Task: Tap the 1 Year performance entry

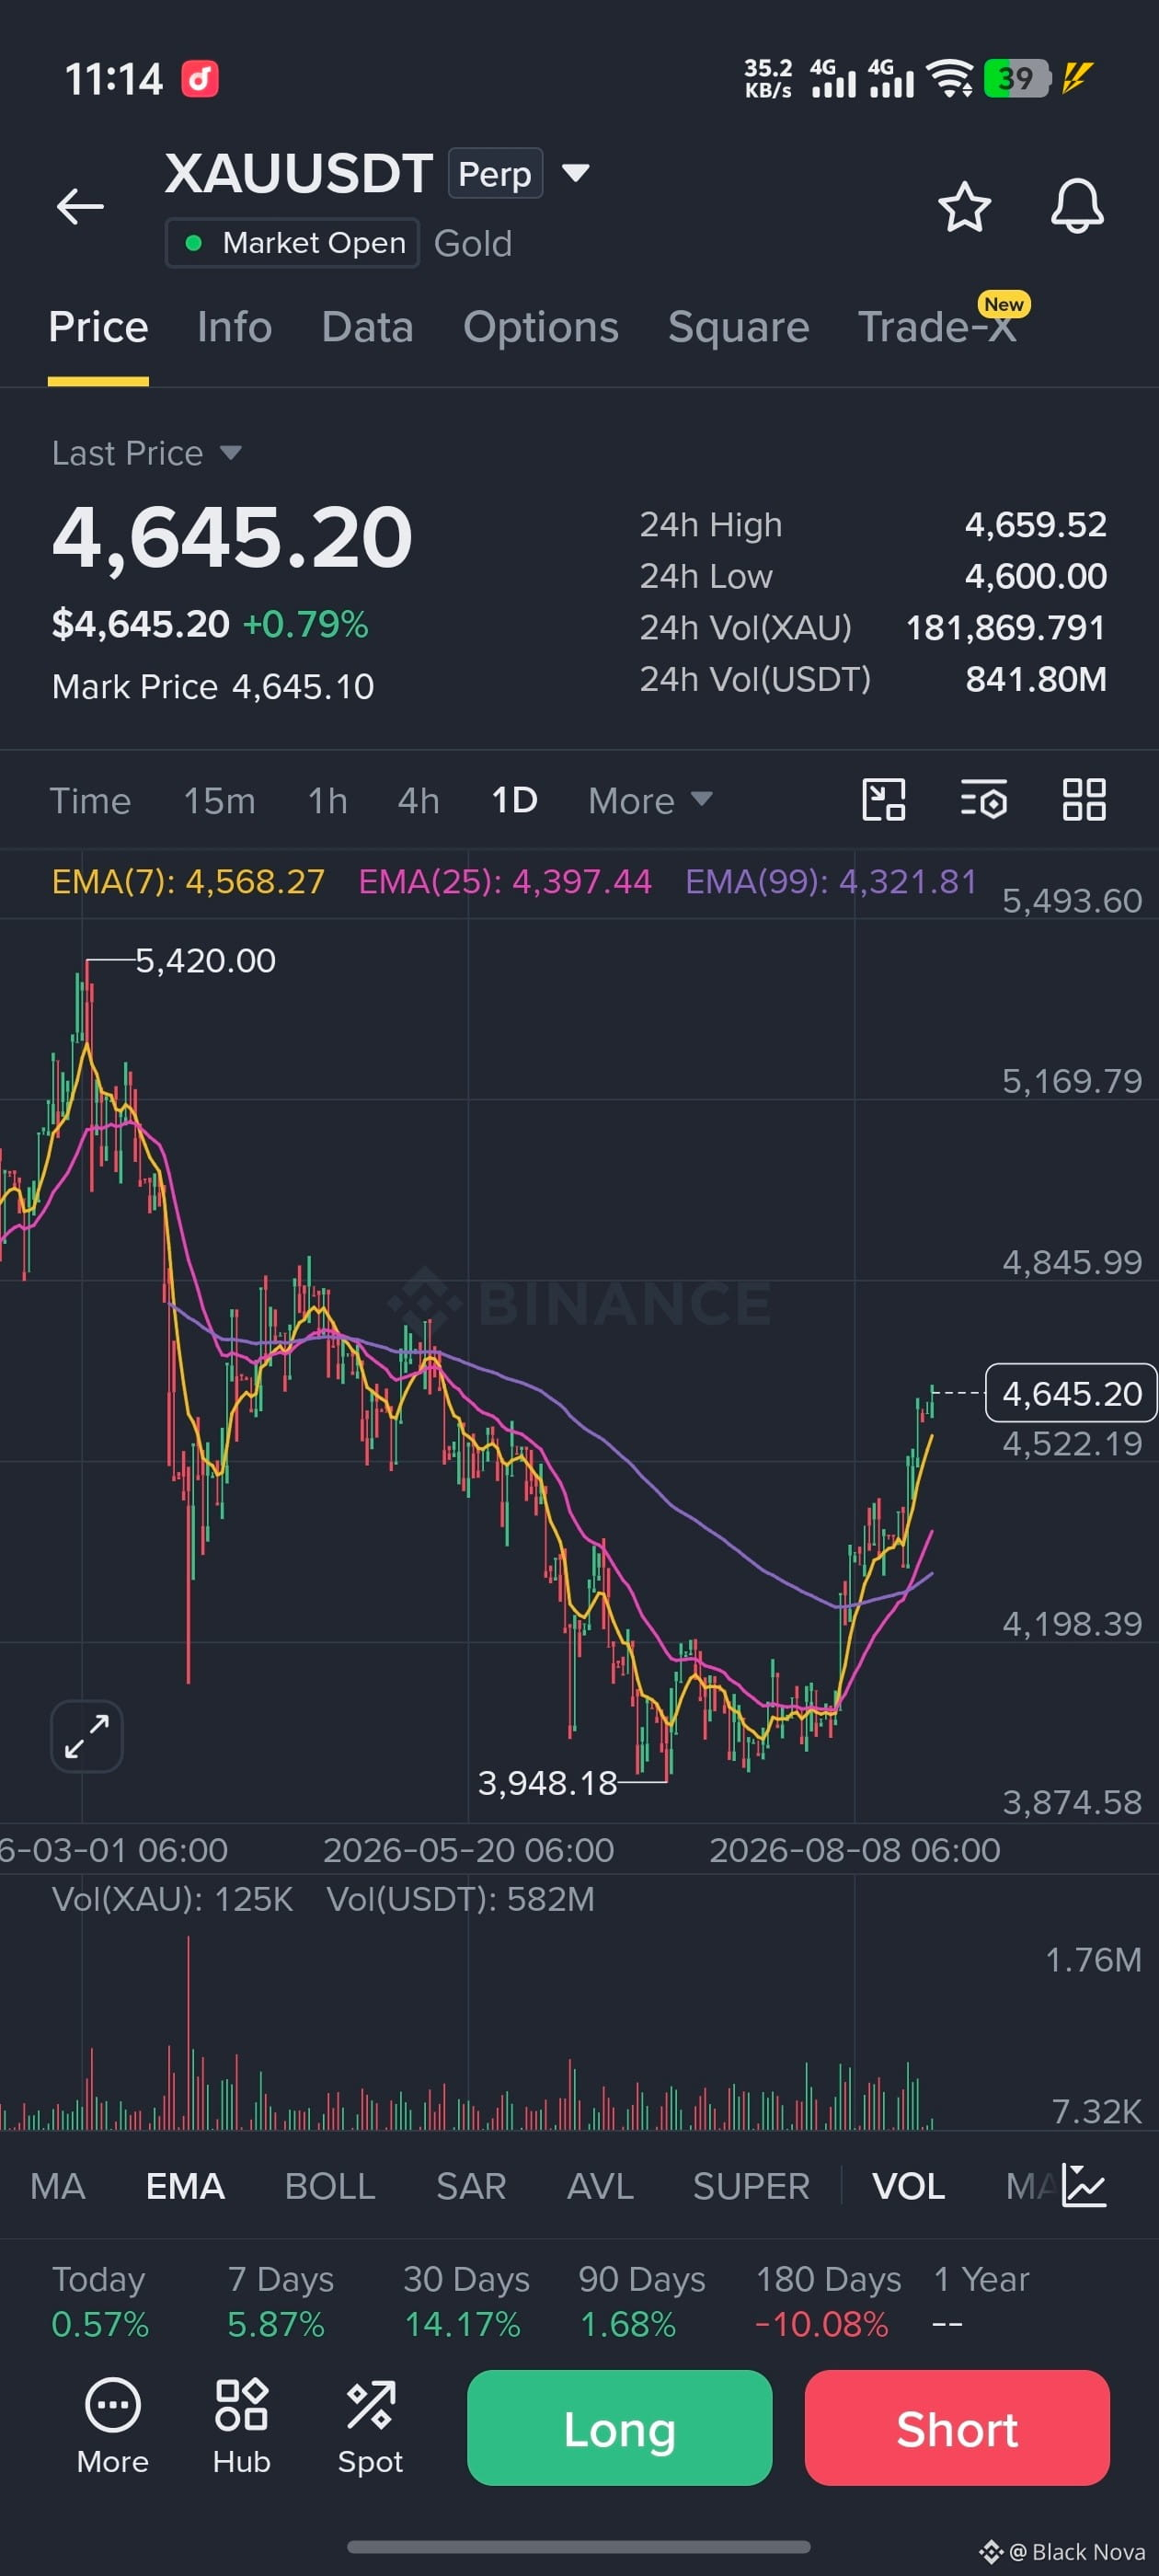Action: (981, 2300)
